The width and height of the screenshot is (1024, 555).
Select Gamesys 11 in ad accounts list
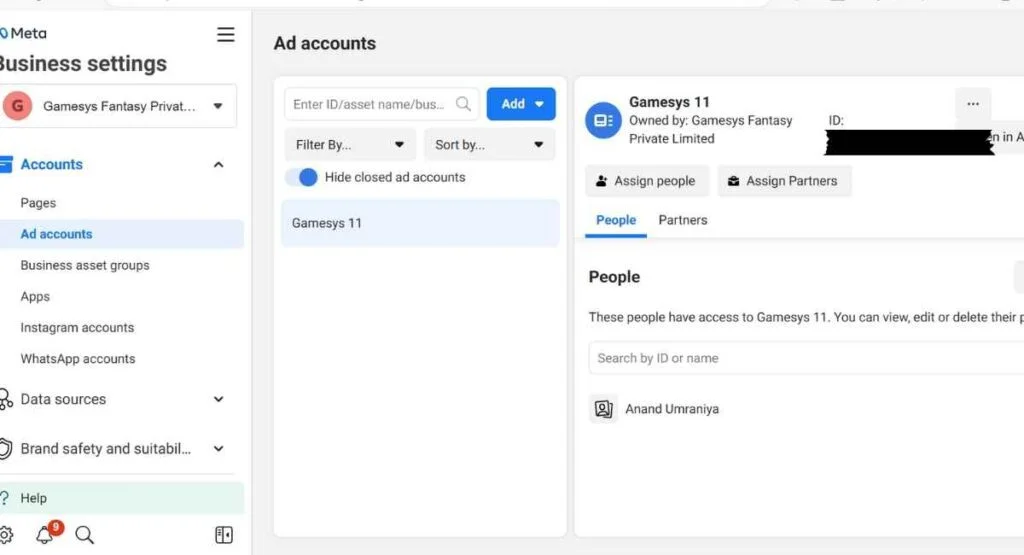(x=420, y=223)
